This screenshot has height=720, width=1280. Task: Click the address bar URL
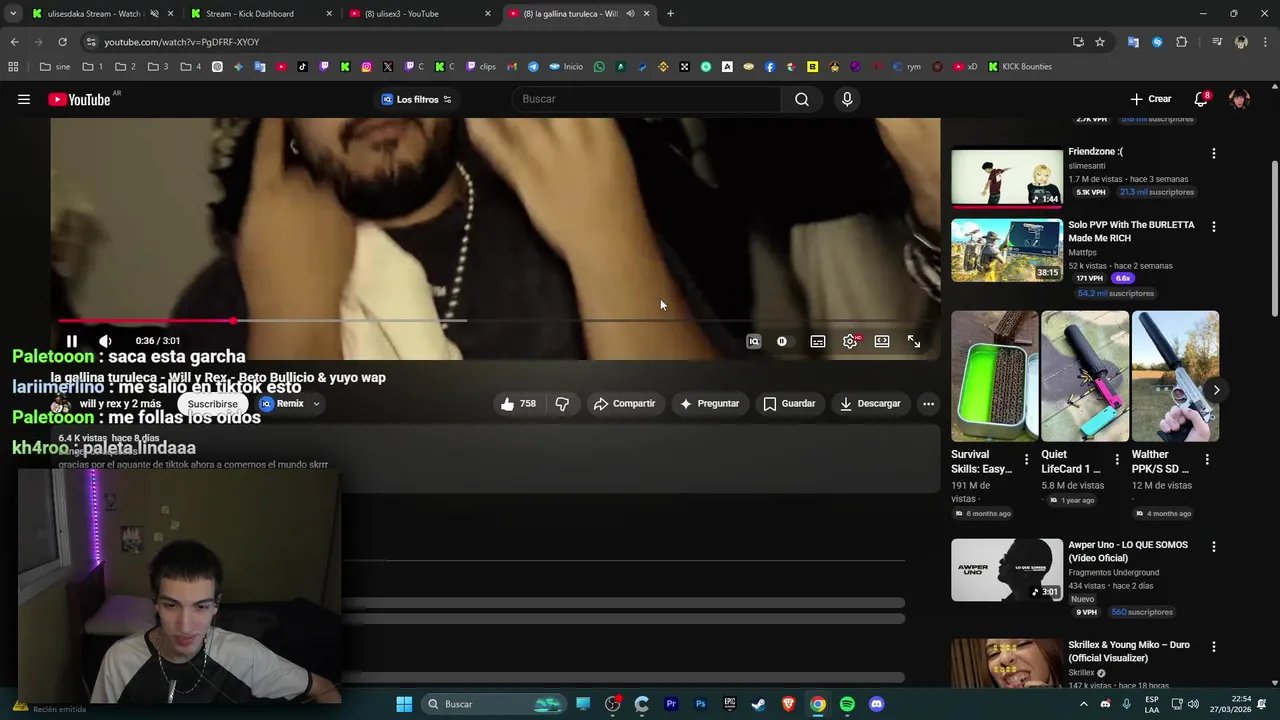(181, 42)
